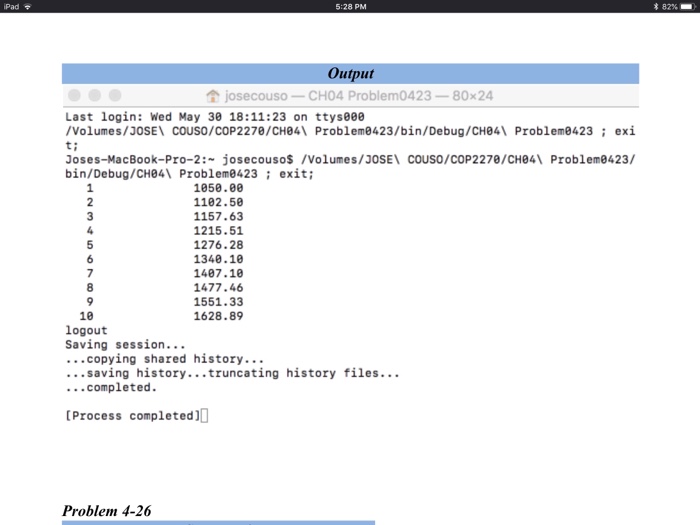
Task: Click year number 1 in output
Action: (x=90, y=188)
